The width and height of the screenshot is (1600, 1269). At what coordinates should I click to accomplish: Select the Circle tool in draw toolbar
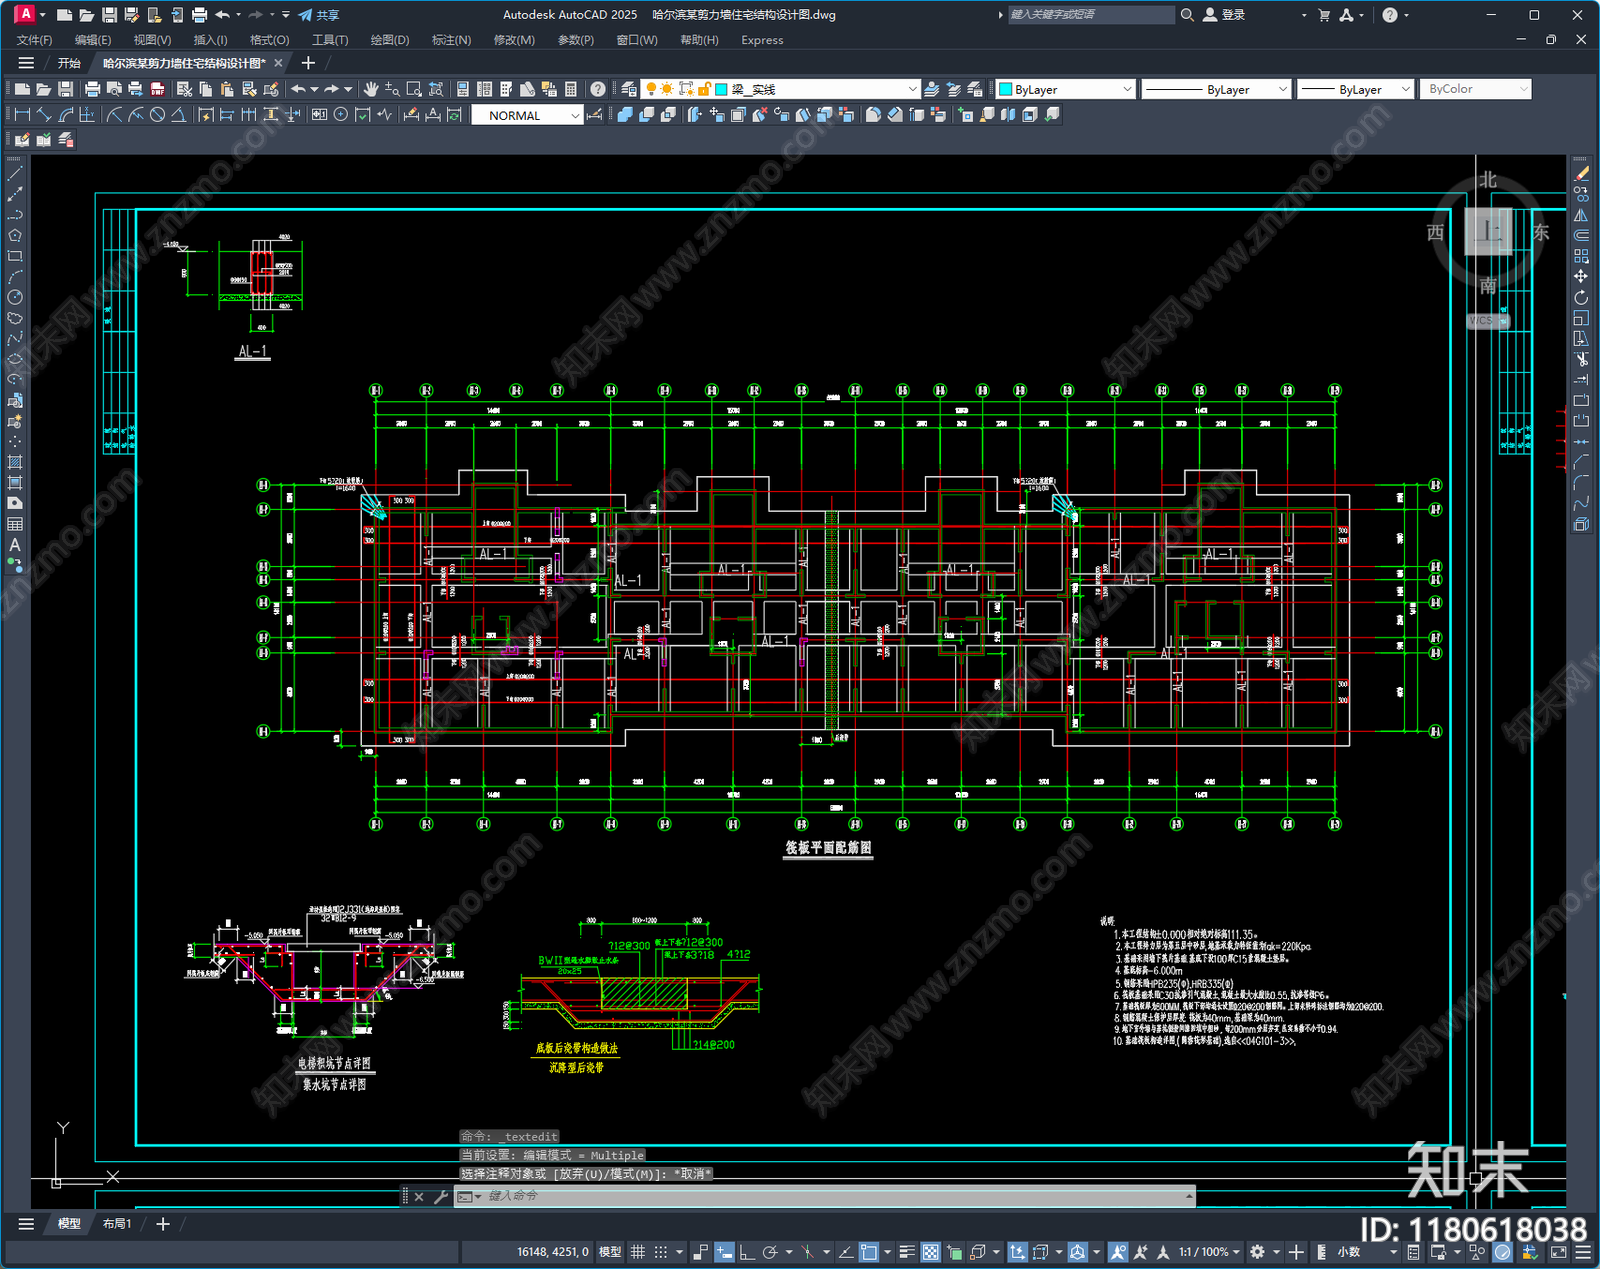[x=15, y=297]
